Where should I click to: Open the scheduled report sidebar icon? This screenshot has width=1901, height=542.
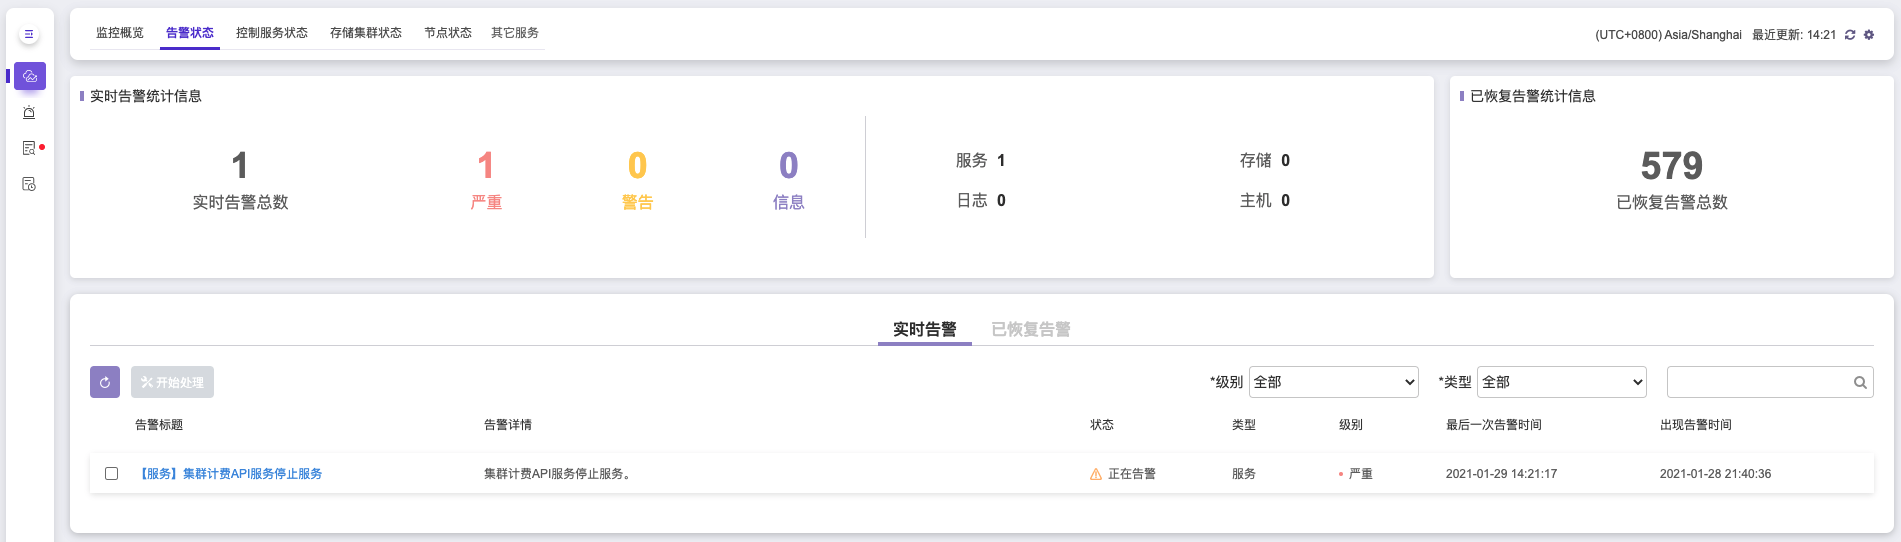29,184
